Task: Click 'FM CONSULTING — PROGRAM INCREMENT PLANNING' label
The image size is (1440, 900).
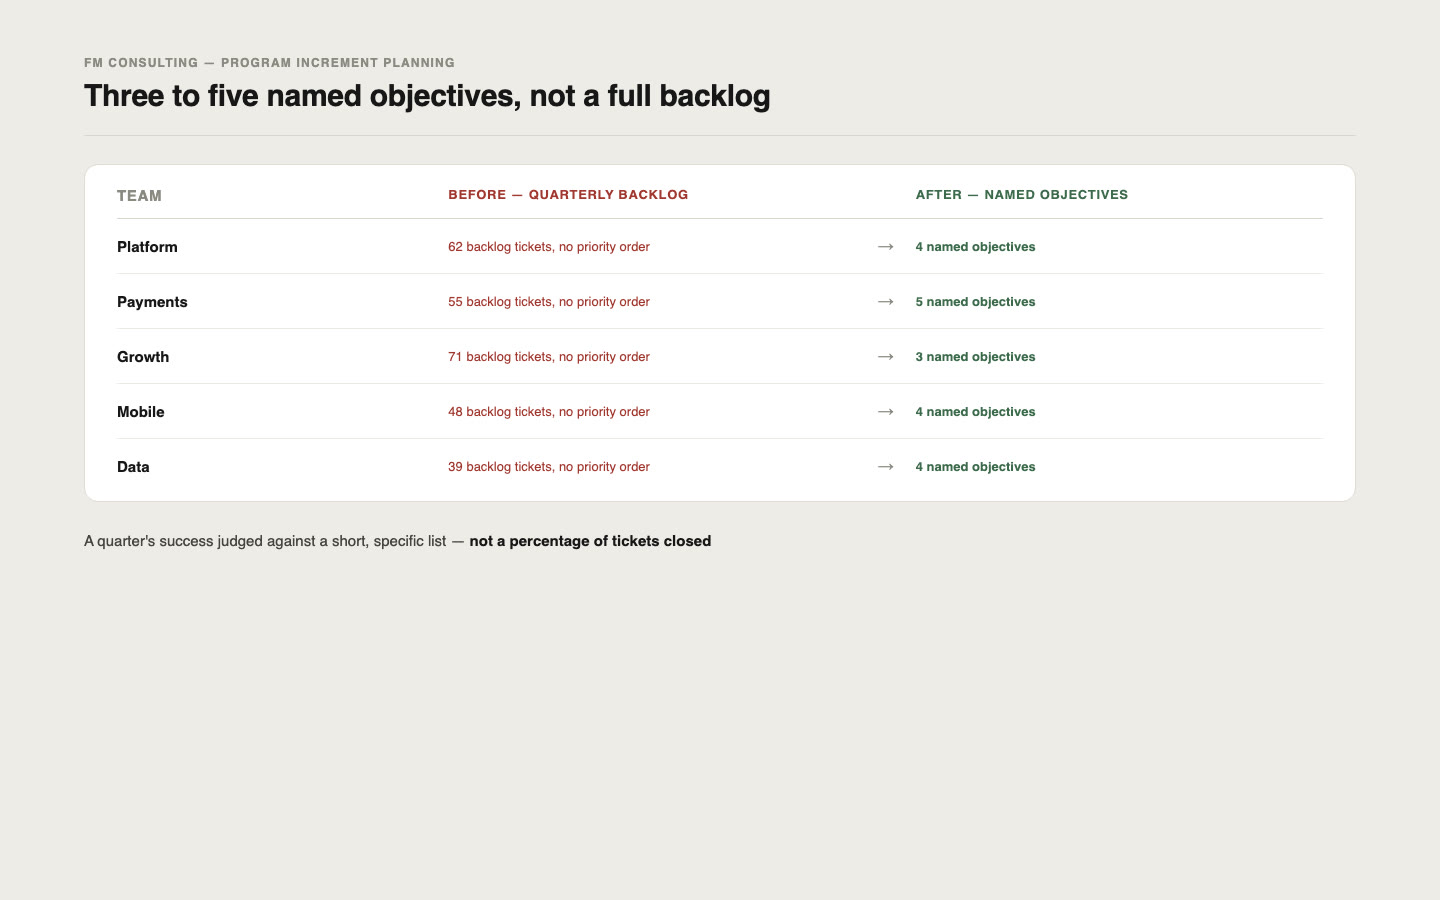Action: (270, 63)
